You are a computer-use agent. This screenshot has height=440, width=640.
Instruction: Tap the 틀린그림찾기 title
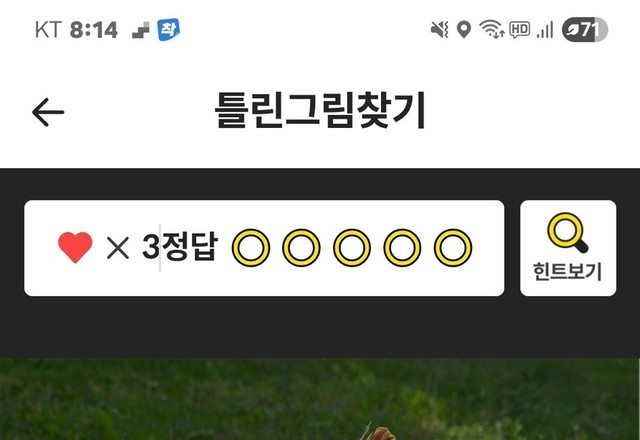pyautogui.click(x=320, y=110)
